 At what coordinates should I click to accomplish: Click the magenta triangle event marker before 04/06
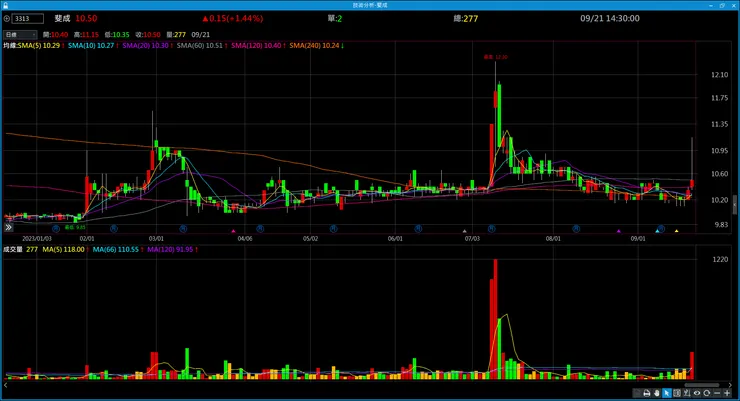point(233,231)
